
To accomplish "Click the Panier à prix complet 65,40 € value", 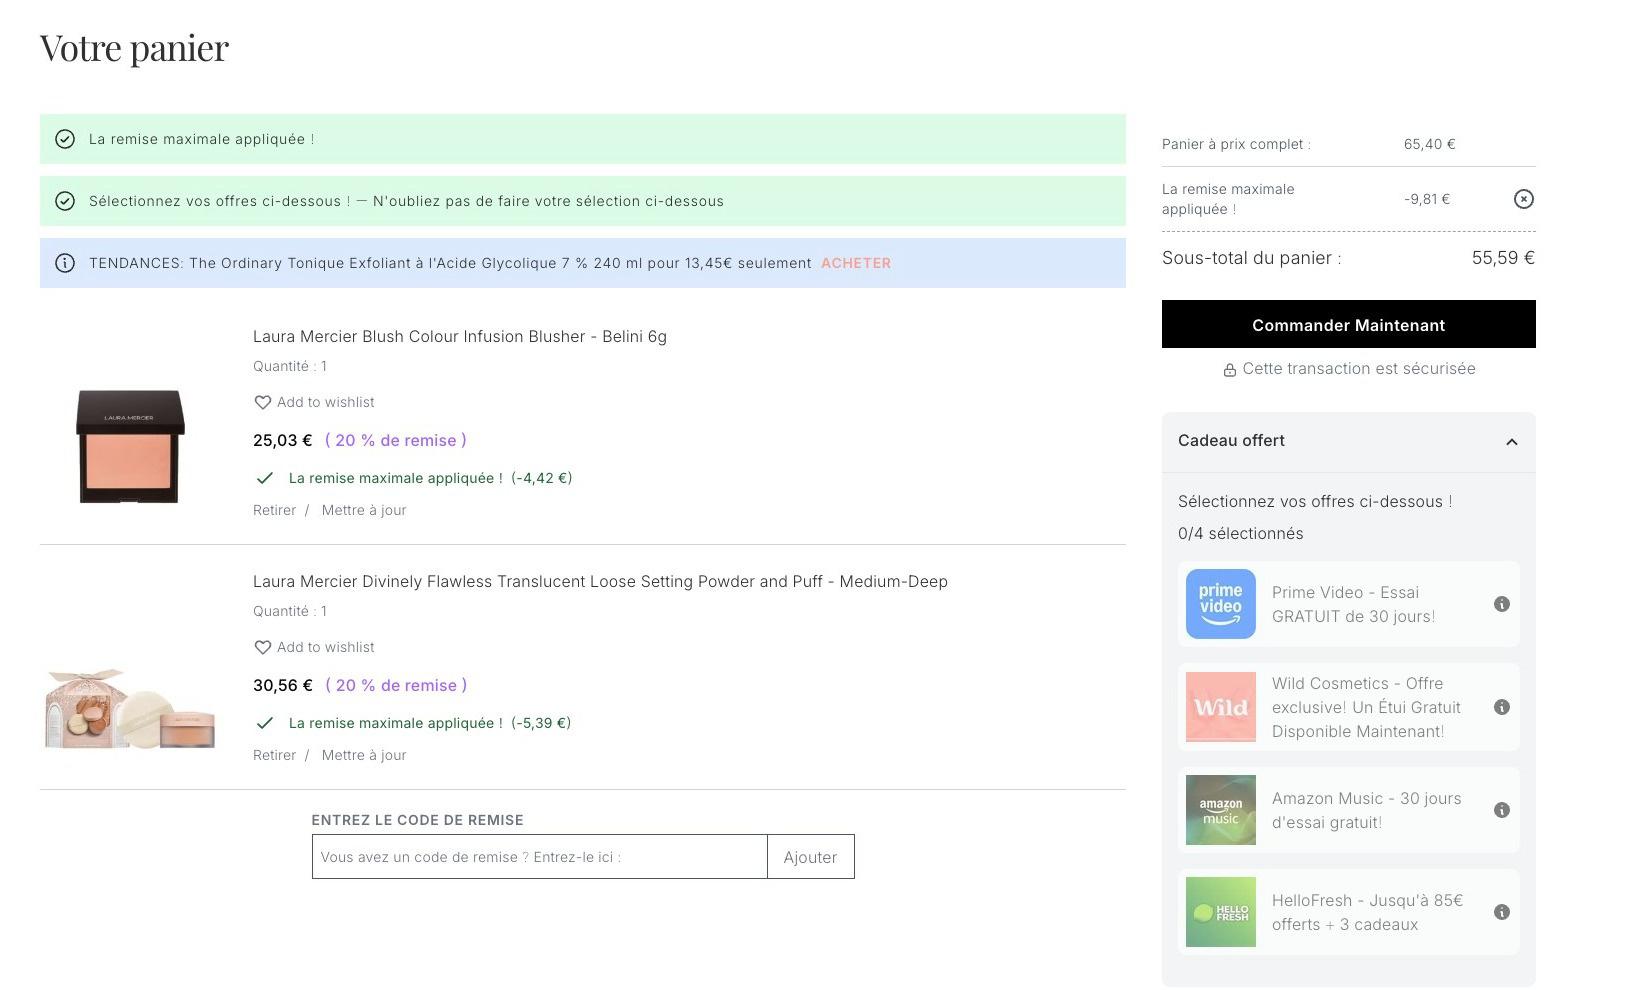I will [x=1429, y=144].
